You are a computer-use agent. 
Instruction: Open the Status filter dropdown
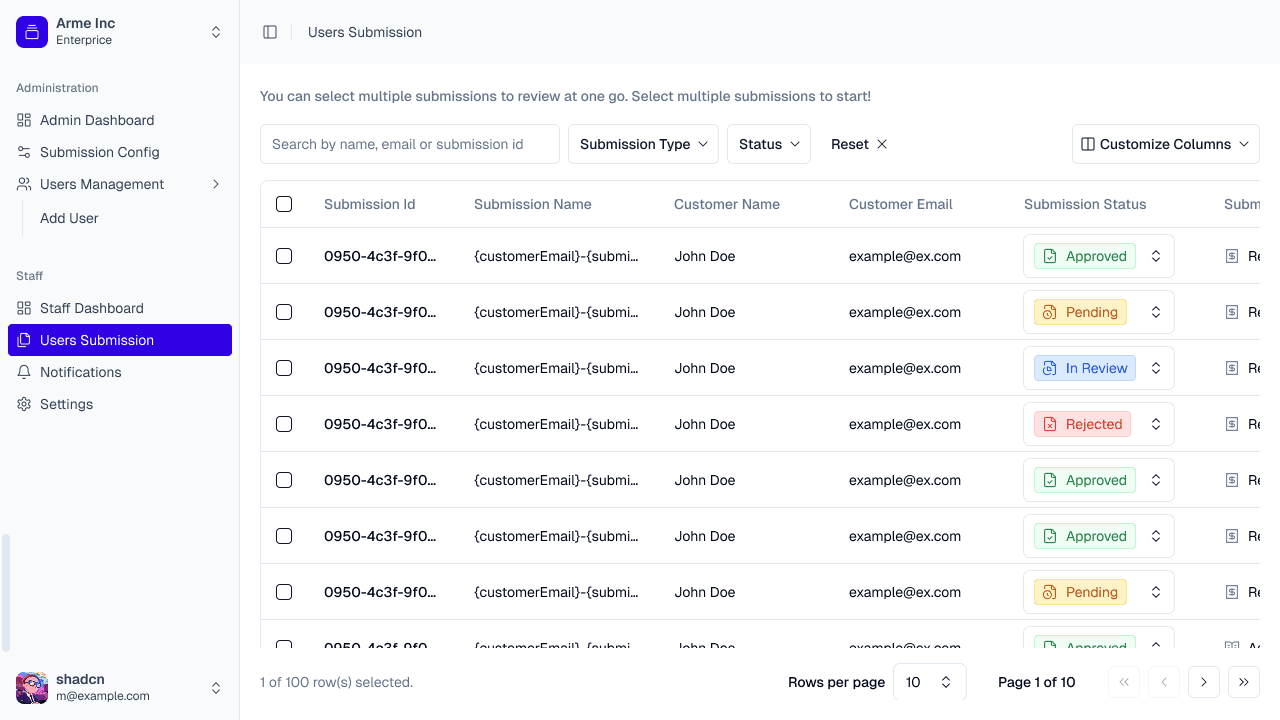coord(768,144)
